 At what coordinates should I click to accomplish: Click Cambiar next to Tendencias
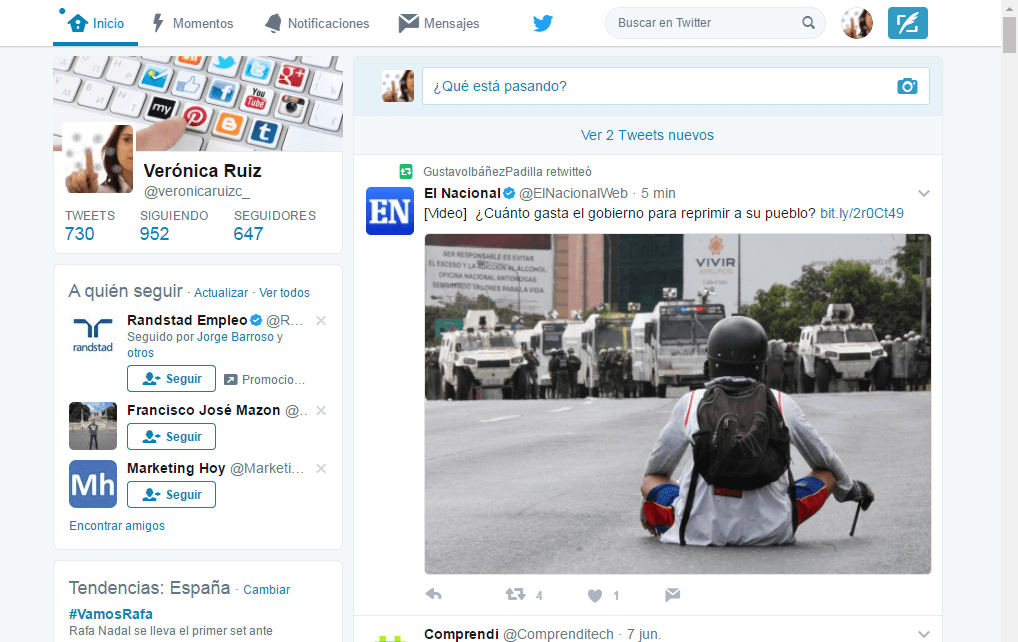pyautogui.click(x=266, y=589)
